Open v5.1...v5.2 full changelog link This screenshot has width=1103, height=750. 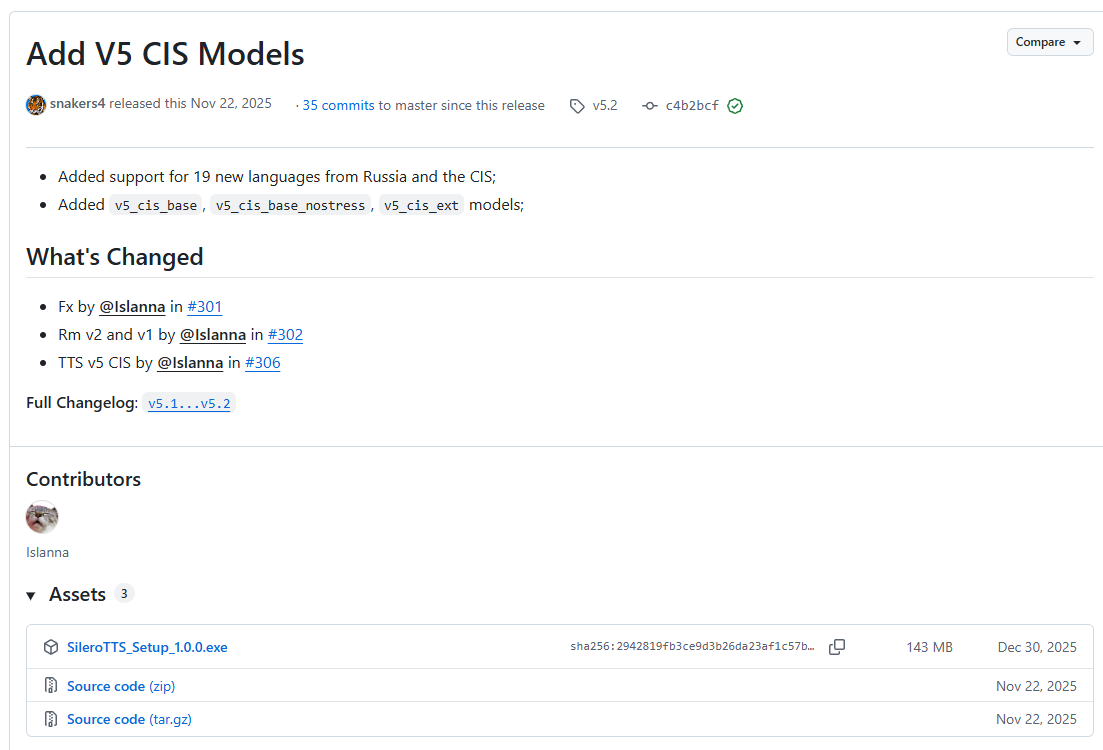pyautogui.click(x=189, y=403)
